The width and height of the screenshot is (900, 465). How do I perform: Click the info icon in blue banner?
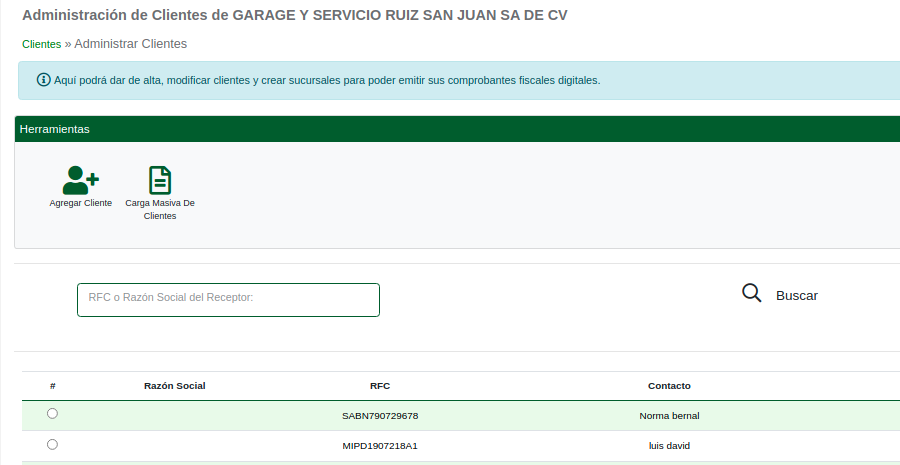43,80
